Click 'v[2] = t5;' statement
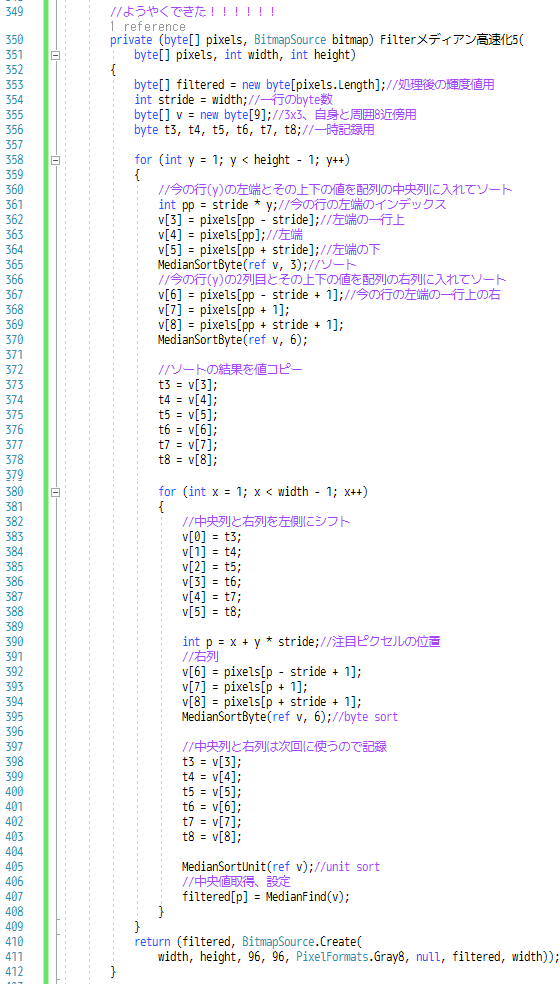 [x=212, y=566]
